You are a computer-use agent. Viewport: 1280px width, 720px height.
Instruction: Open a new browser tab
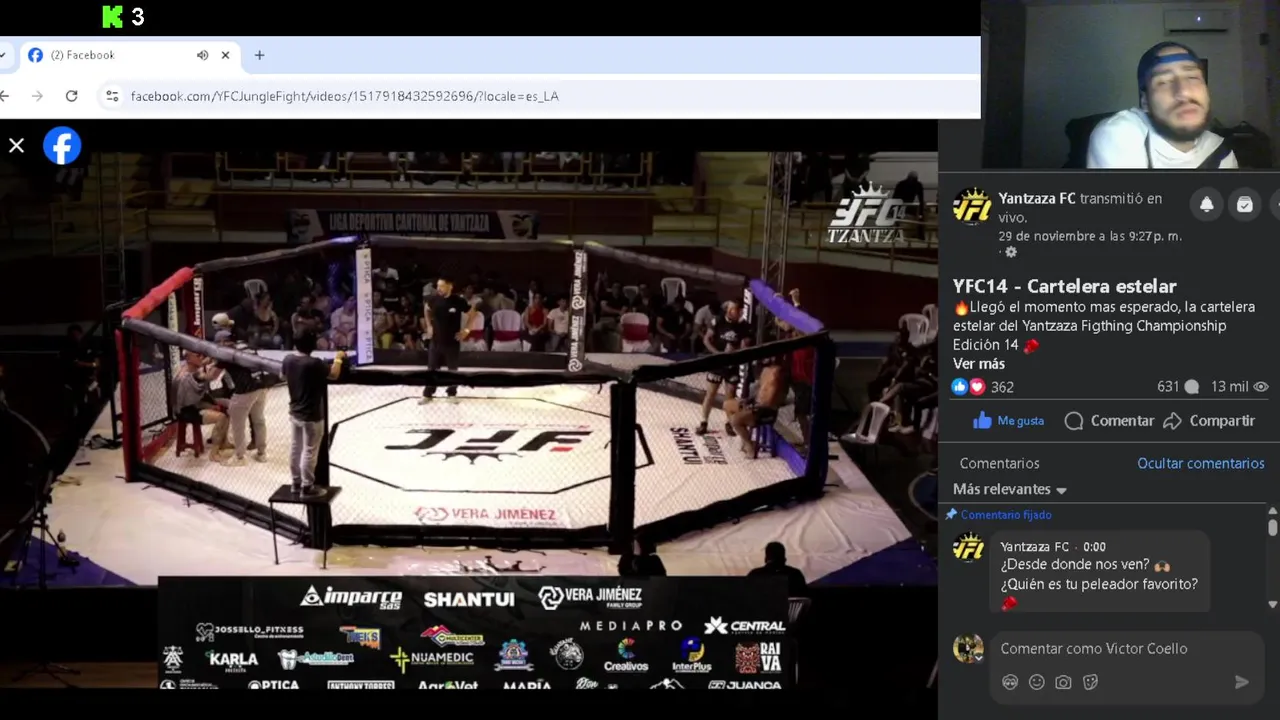point(259,55)
